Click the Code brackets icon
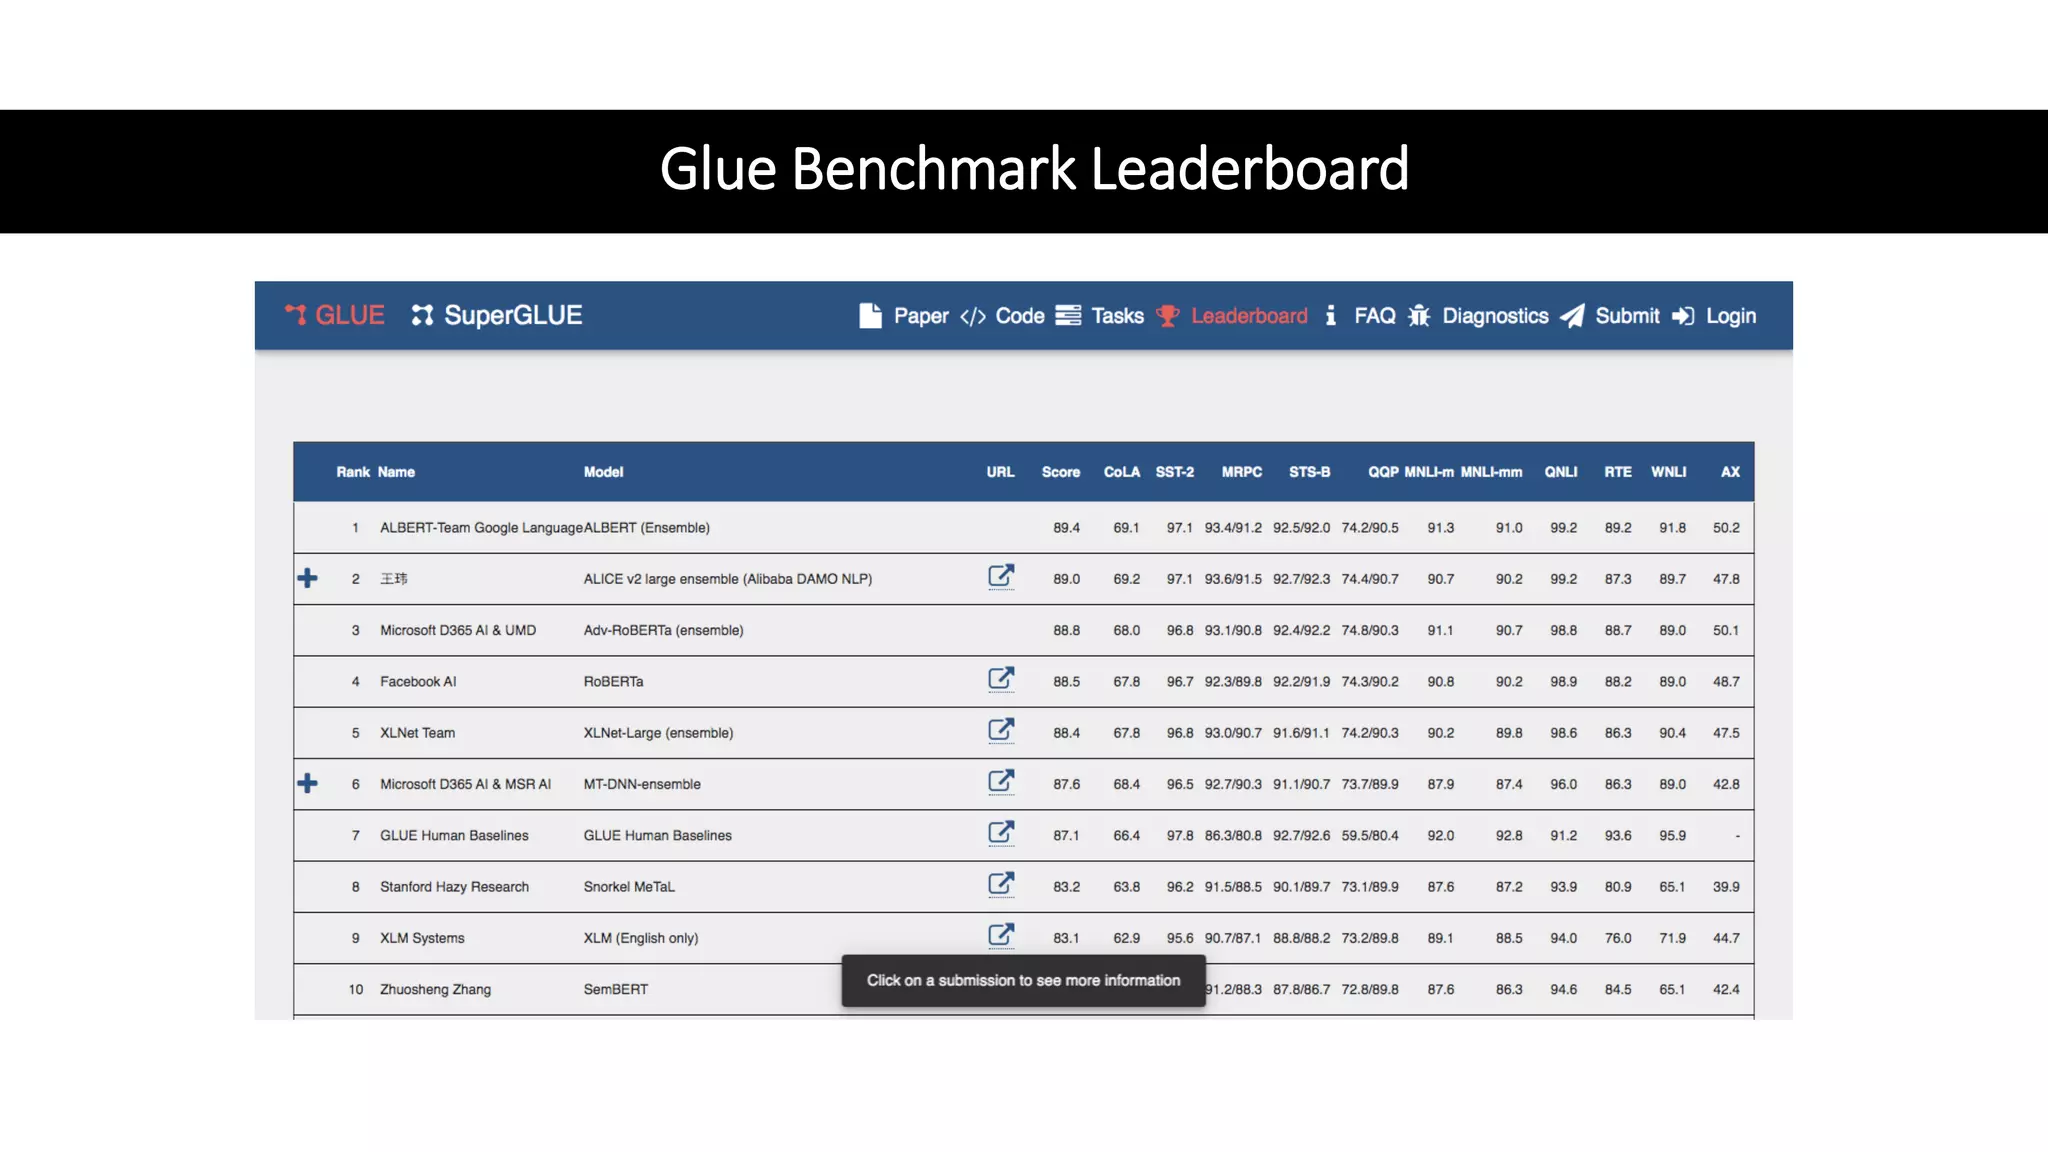Image resolution: width=2048 pixels, height=1152 pixels. [973, 317]
